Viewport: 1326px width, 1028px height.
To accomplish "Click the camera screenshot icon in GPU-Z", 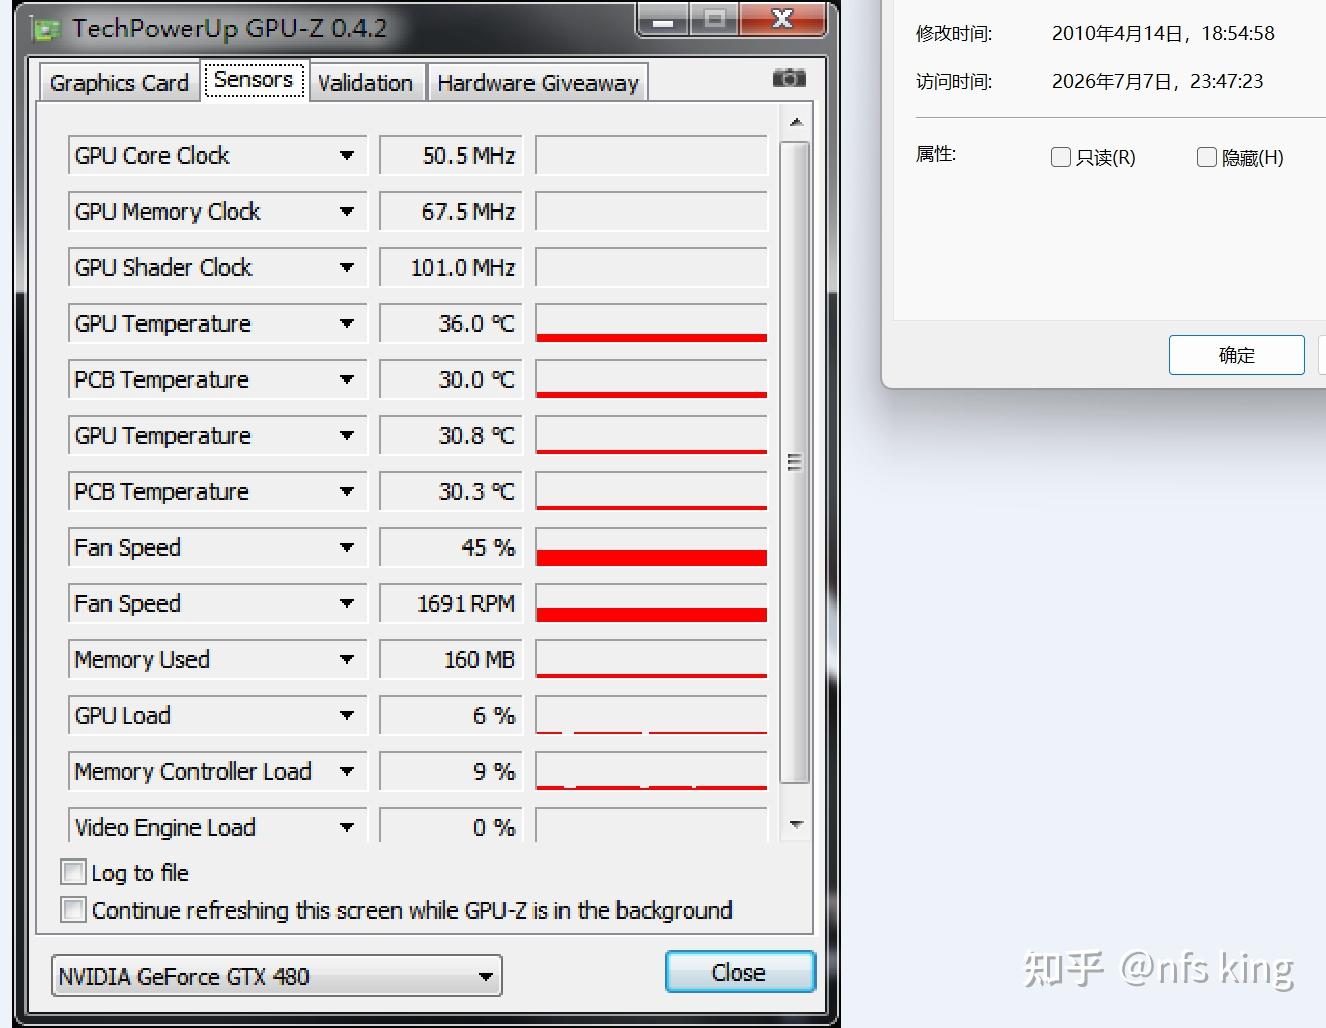I will tap(789, 78).
